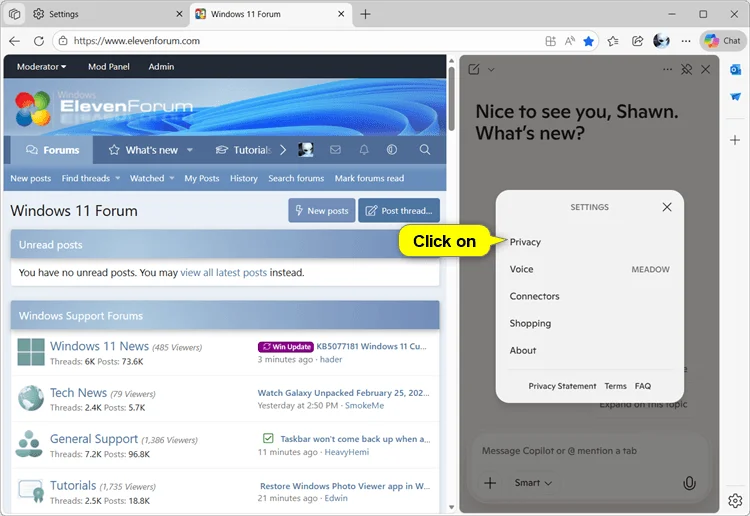Screen dimensions: 750x516
Task: Open Shopping in Copilot settings
Action: [x=530, y=324]
